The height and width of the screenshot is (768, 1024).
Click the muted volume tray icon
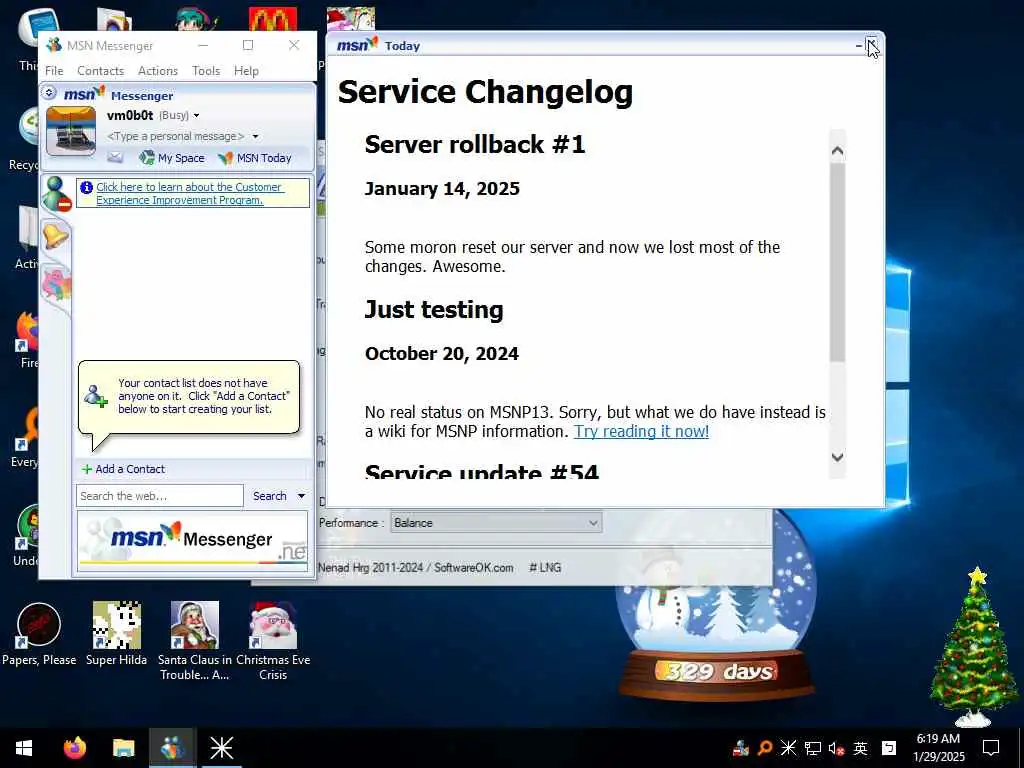[x=837, y=748]
